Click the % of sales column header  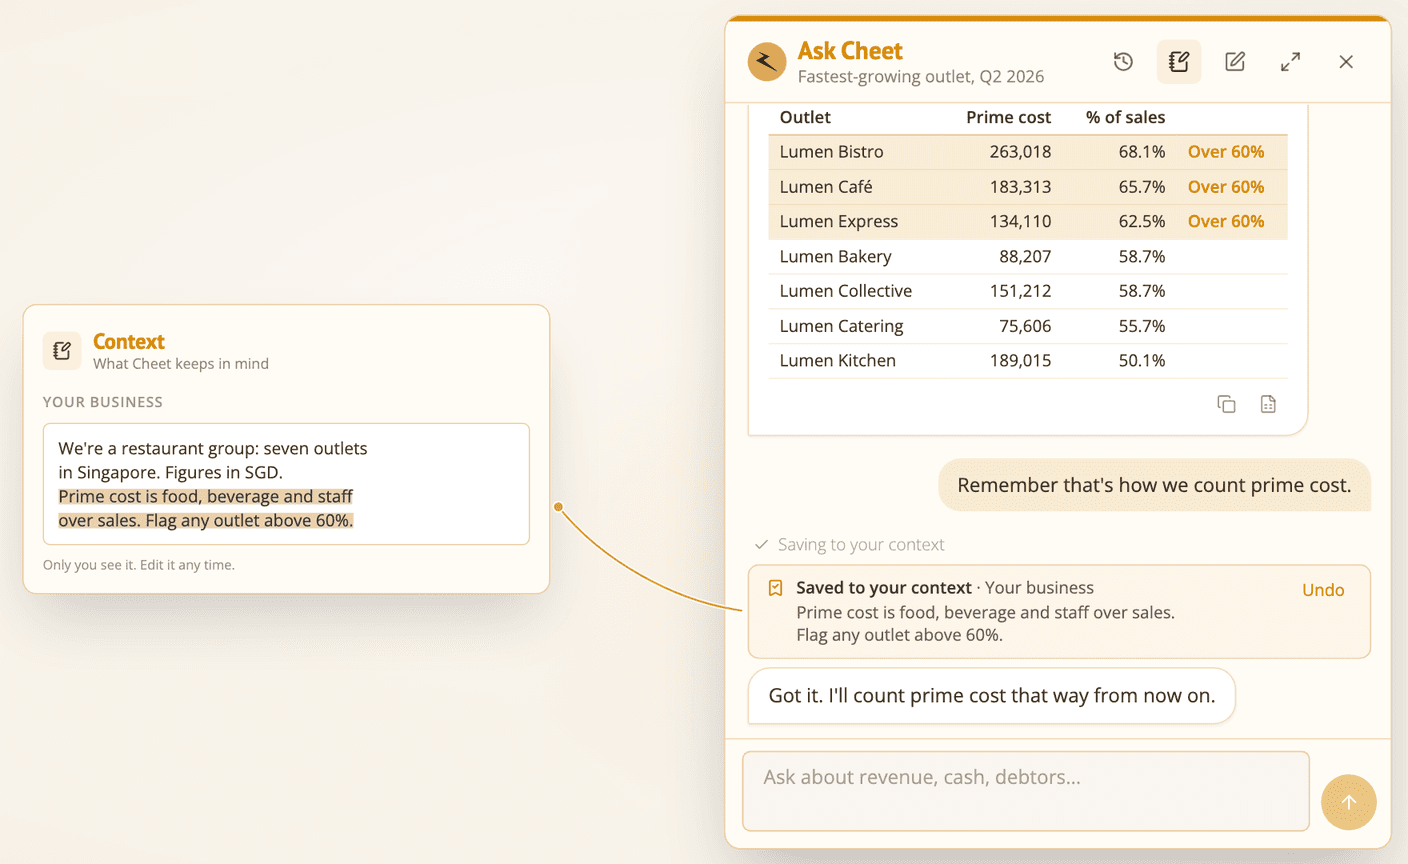click(x=1125, y=117)
